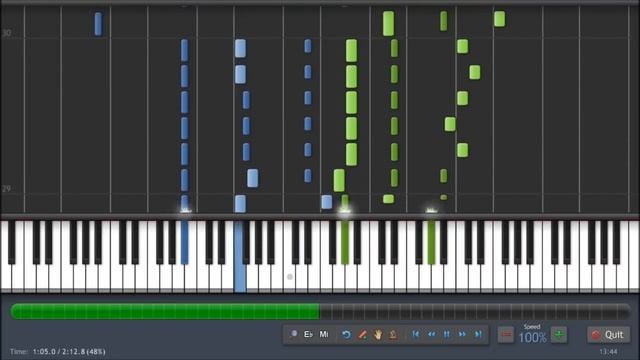Toggle the Eb key label button

(x=308, y=334)
